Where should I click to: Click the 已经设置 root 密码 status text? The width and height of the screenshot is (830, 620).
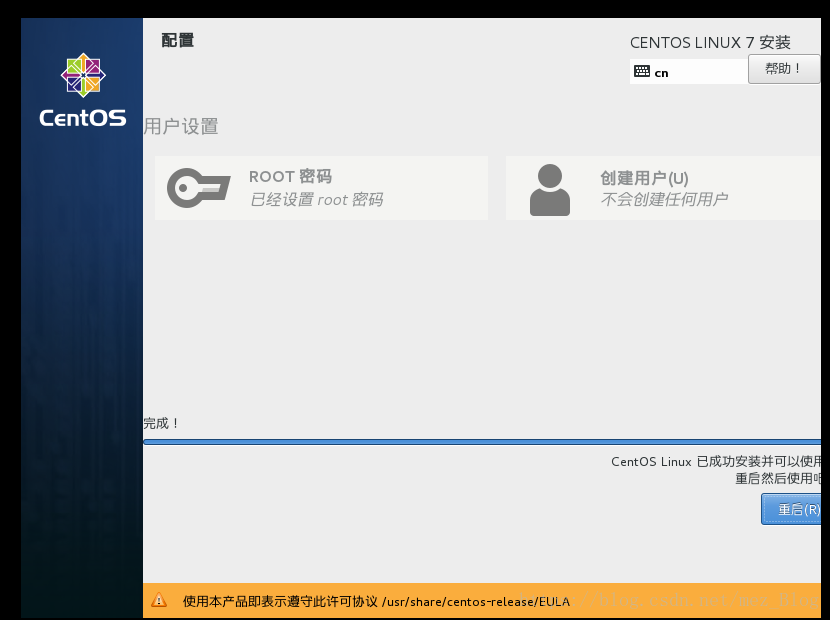315,199
